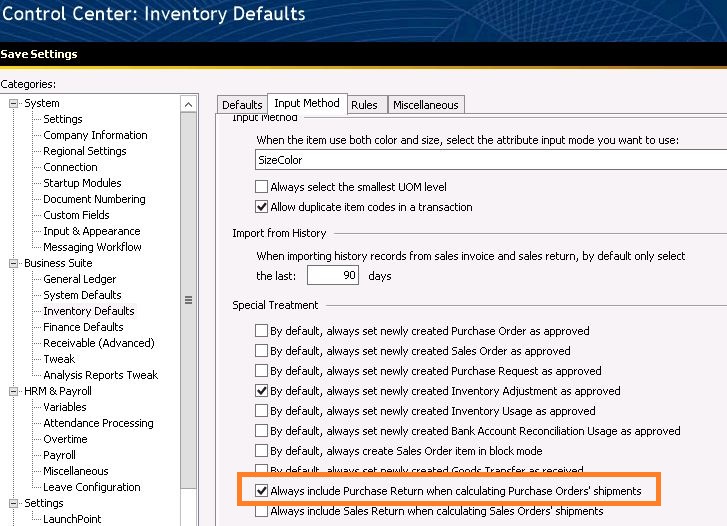This screenshot has width=727, height=526.
Task: Uncheck Allow duplicate item codes in a transaction
Action: [x=262, y=207]
